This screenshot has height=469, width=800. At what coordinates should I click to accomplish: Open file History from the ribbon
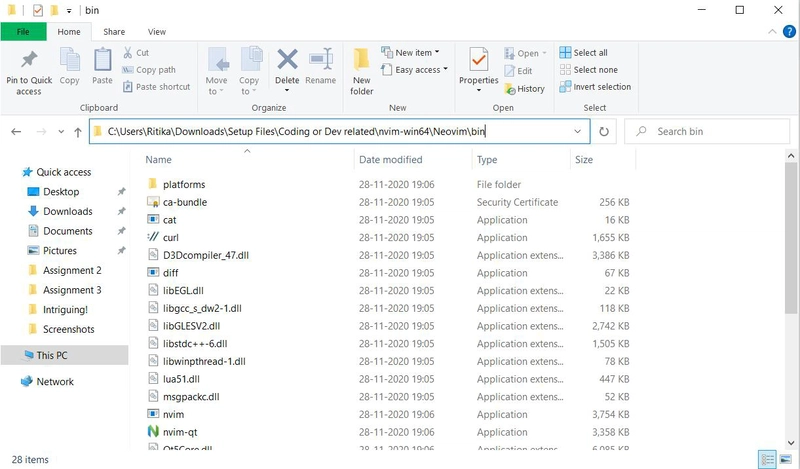[524, 89]
